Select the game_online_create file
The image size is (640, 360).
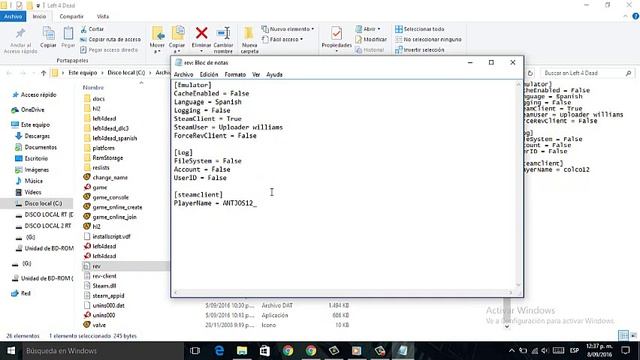(113, 207)
